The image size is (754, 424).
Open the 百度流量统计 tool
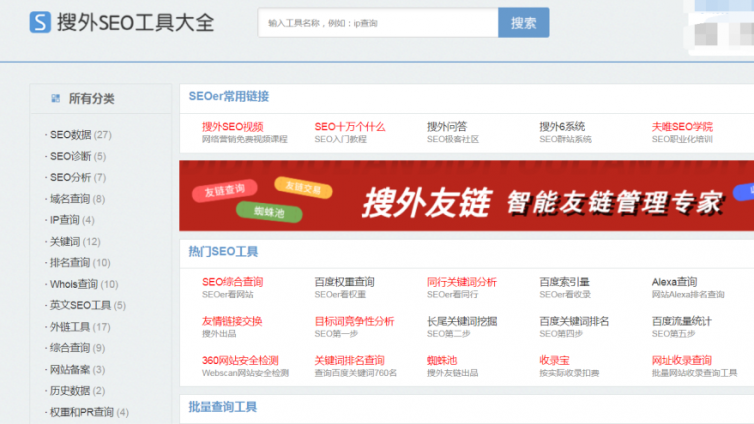(681, 321)
